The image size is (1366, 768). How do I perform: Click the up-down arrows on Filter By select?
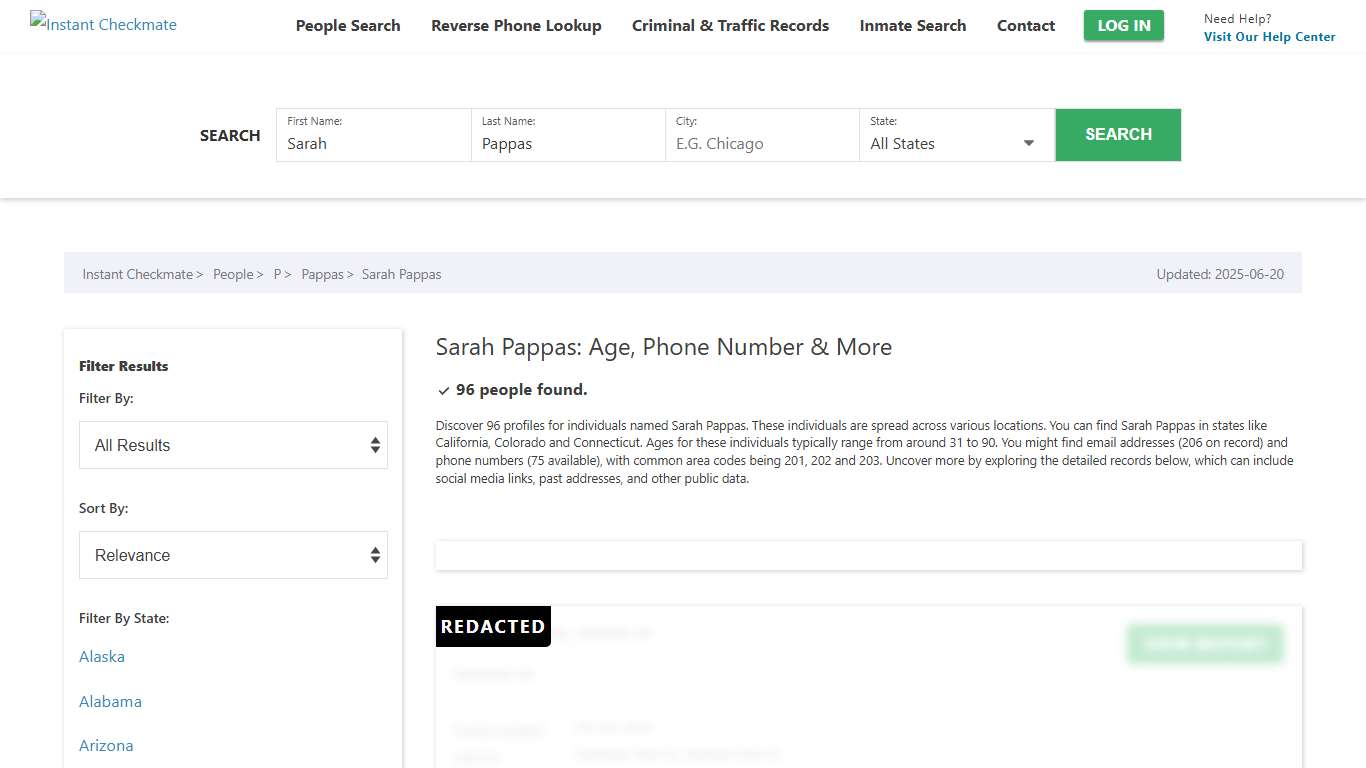pyautogui.click(x=375, y=445)
